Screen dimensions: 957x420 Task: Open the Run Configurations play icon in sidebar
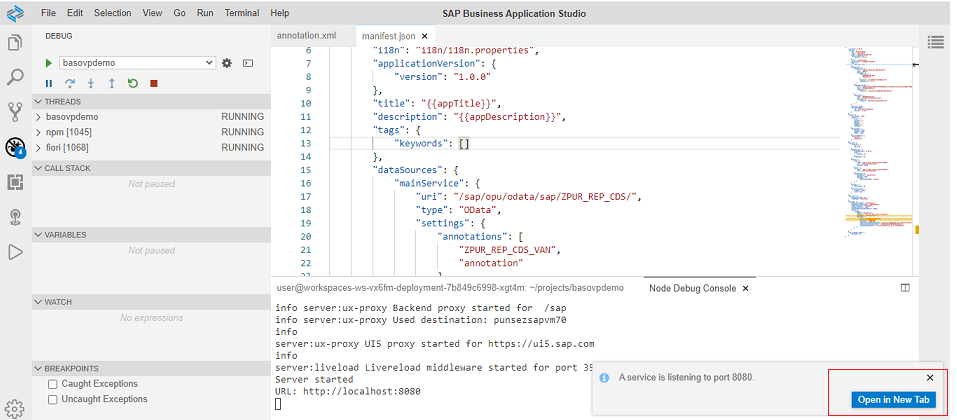(x=15, y=252)
